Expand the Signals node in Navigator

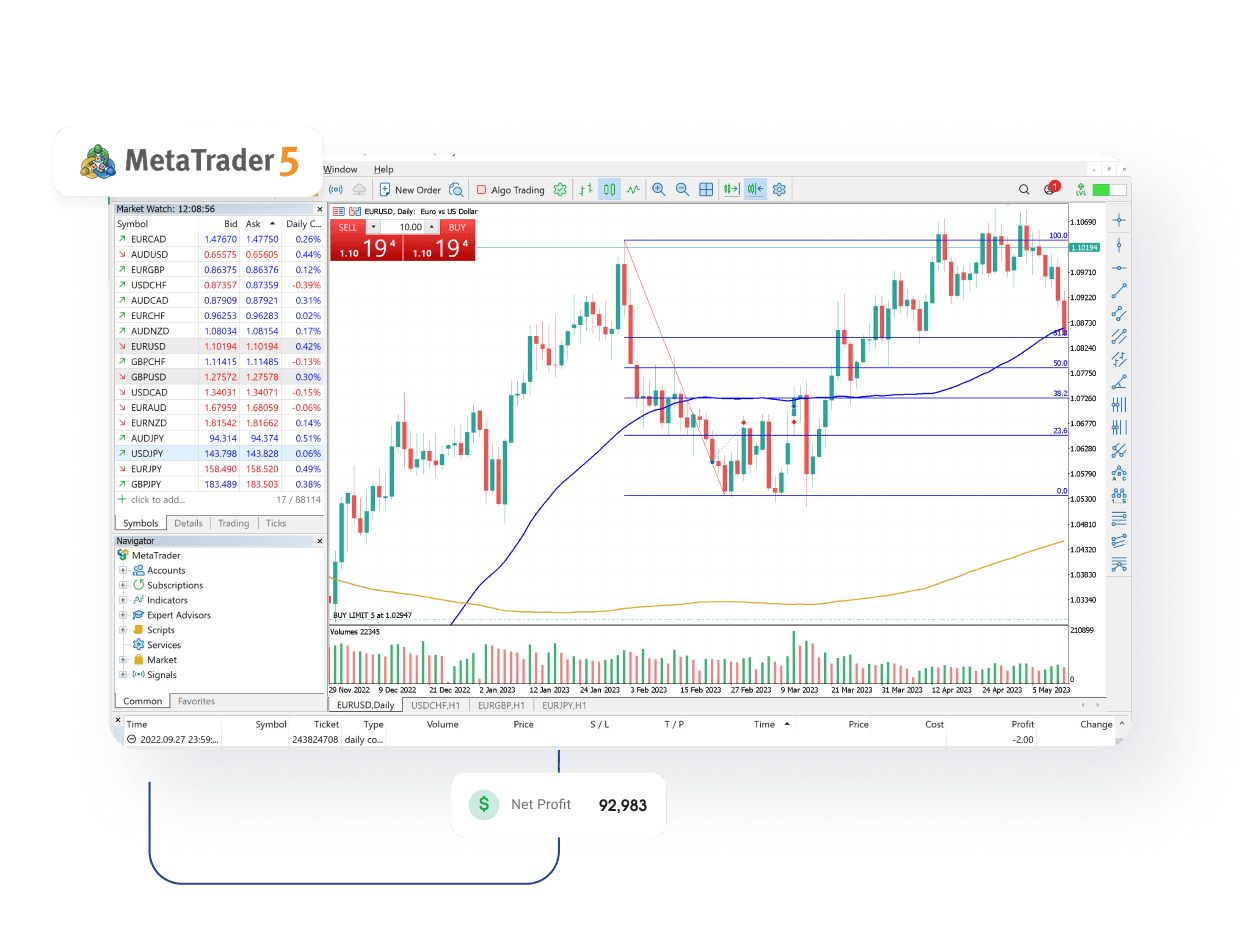tap(123, 675)
